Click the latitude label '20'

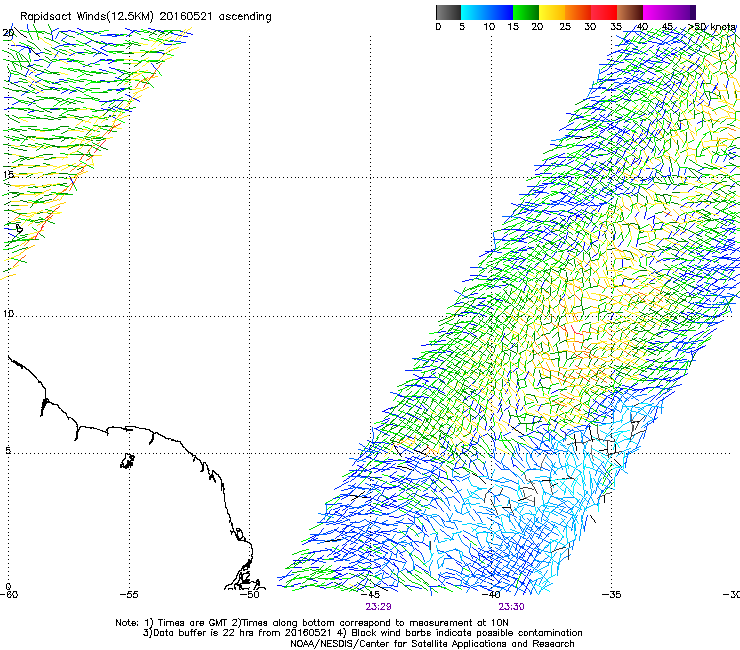point(8,33)
